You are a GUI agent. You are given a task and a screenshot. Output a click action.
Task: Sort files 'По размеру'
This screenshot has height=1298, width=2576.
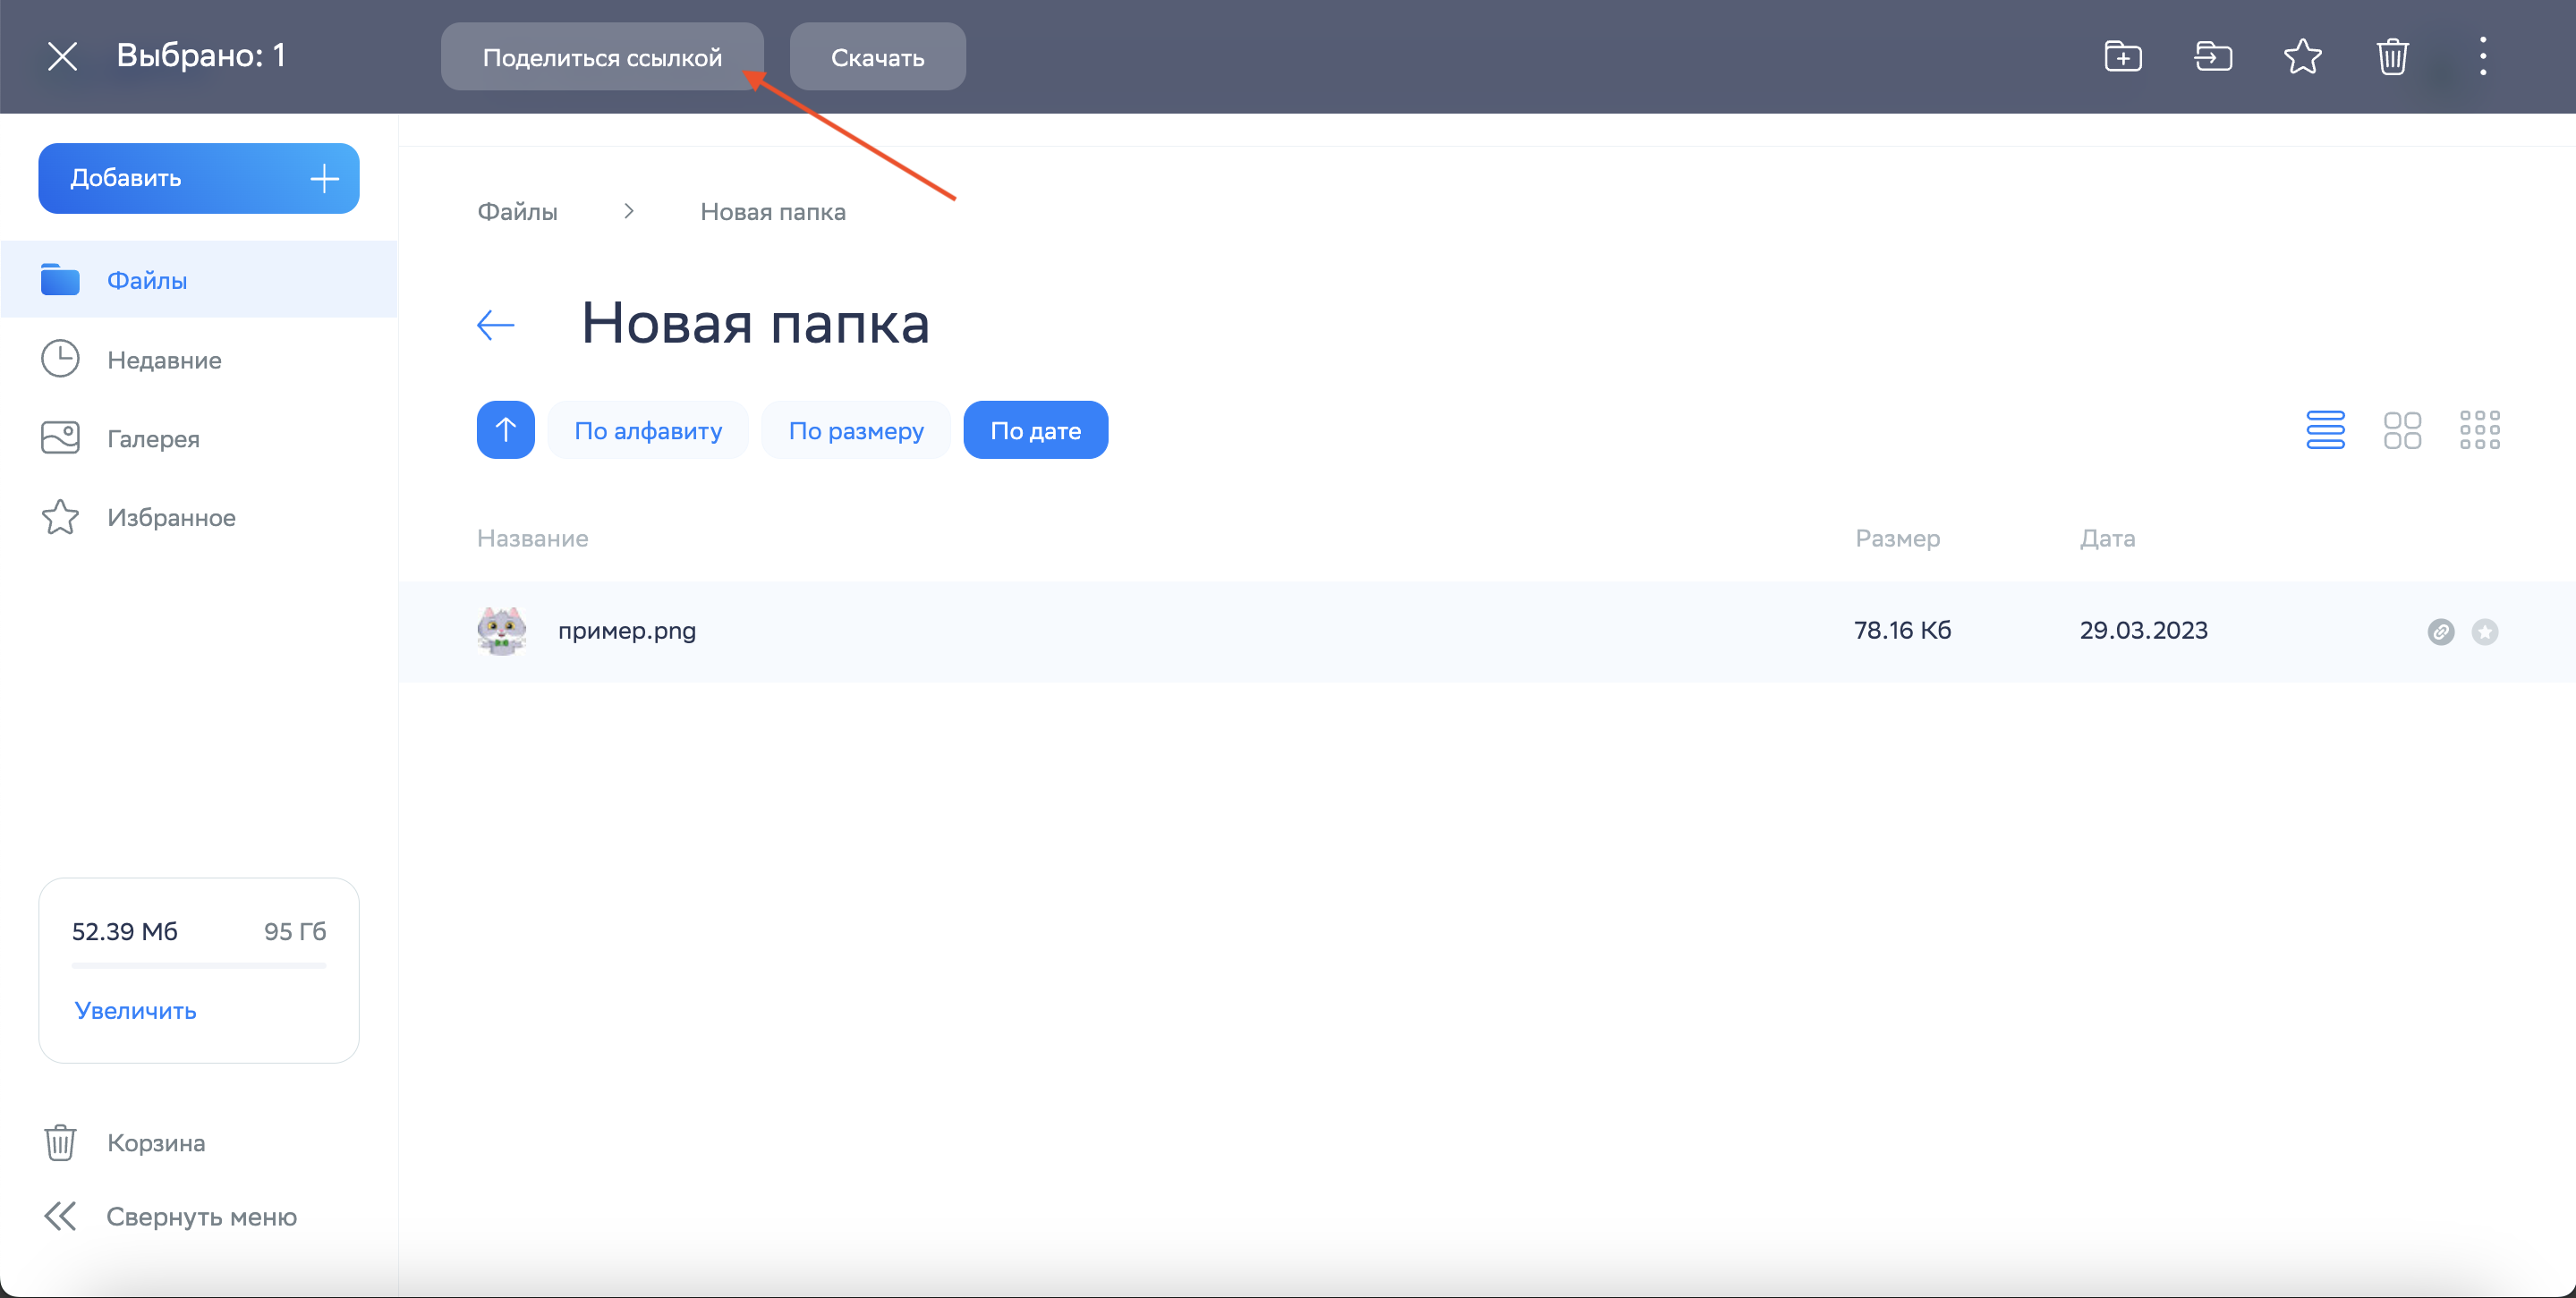pos(856,430)
